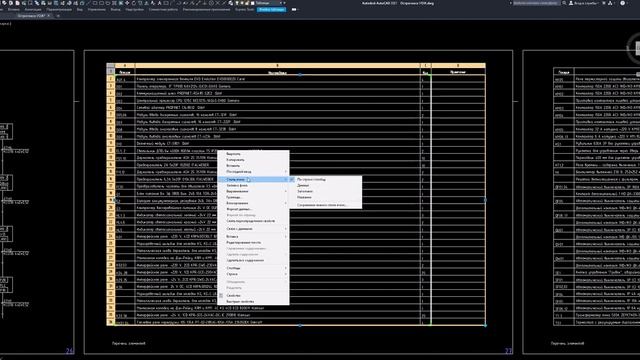Select table column header B
The height and width of the screenshot is (360, 640).
278,65
